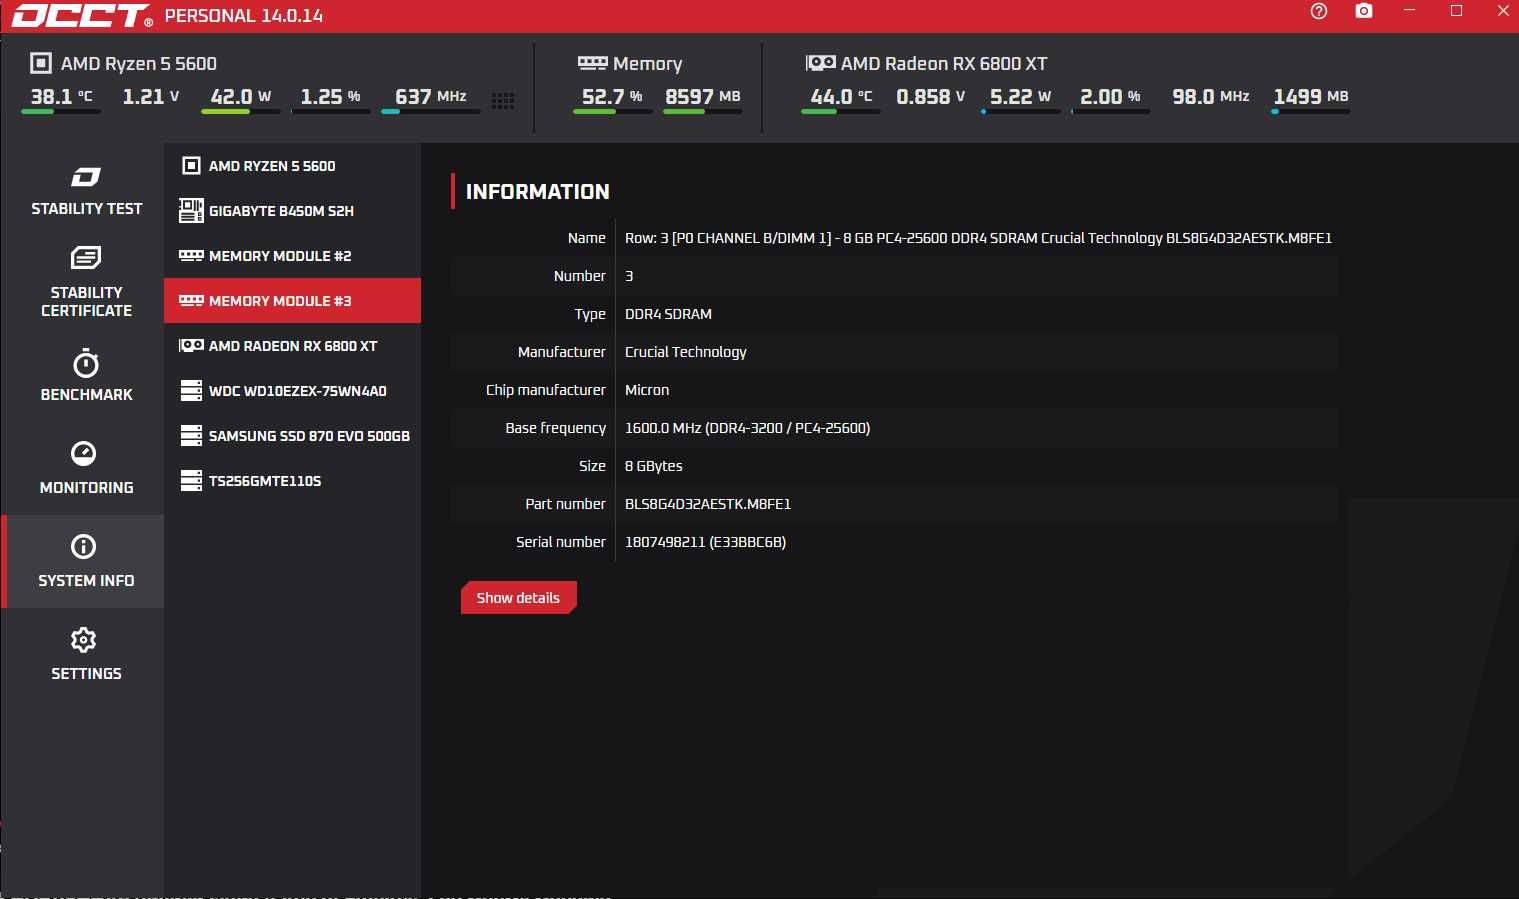Screen dimensions: 1519x899
Task: Switch to the Monitoring section
Action: [86, 469]
